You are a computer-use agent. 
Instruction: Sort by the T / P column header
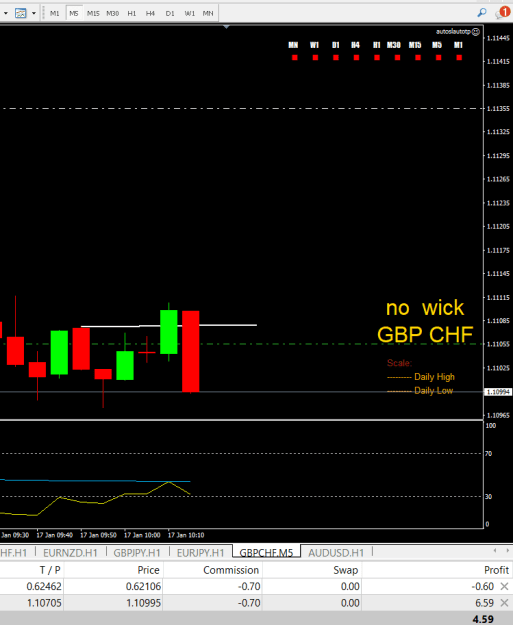click(32, 570)
